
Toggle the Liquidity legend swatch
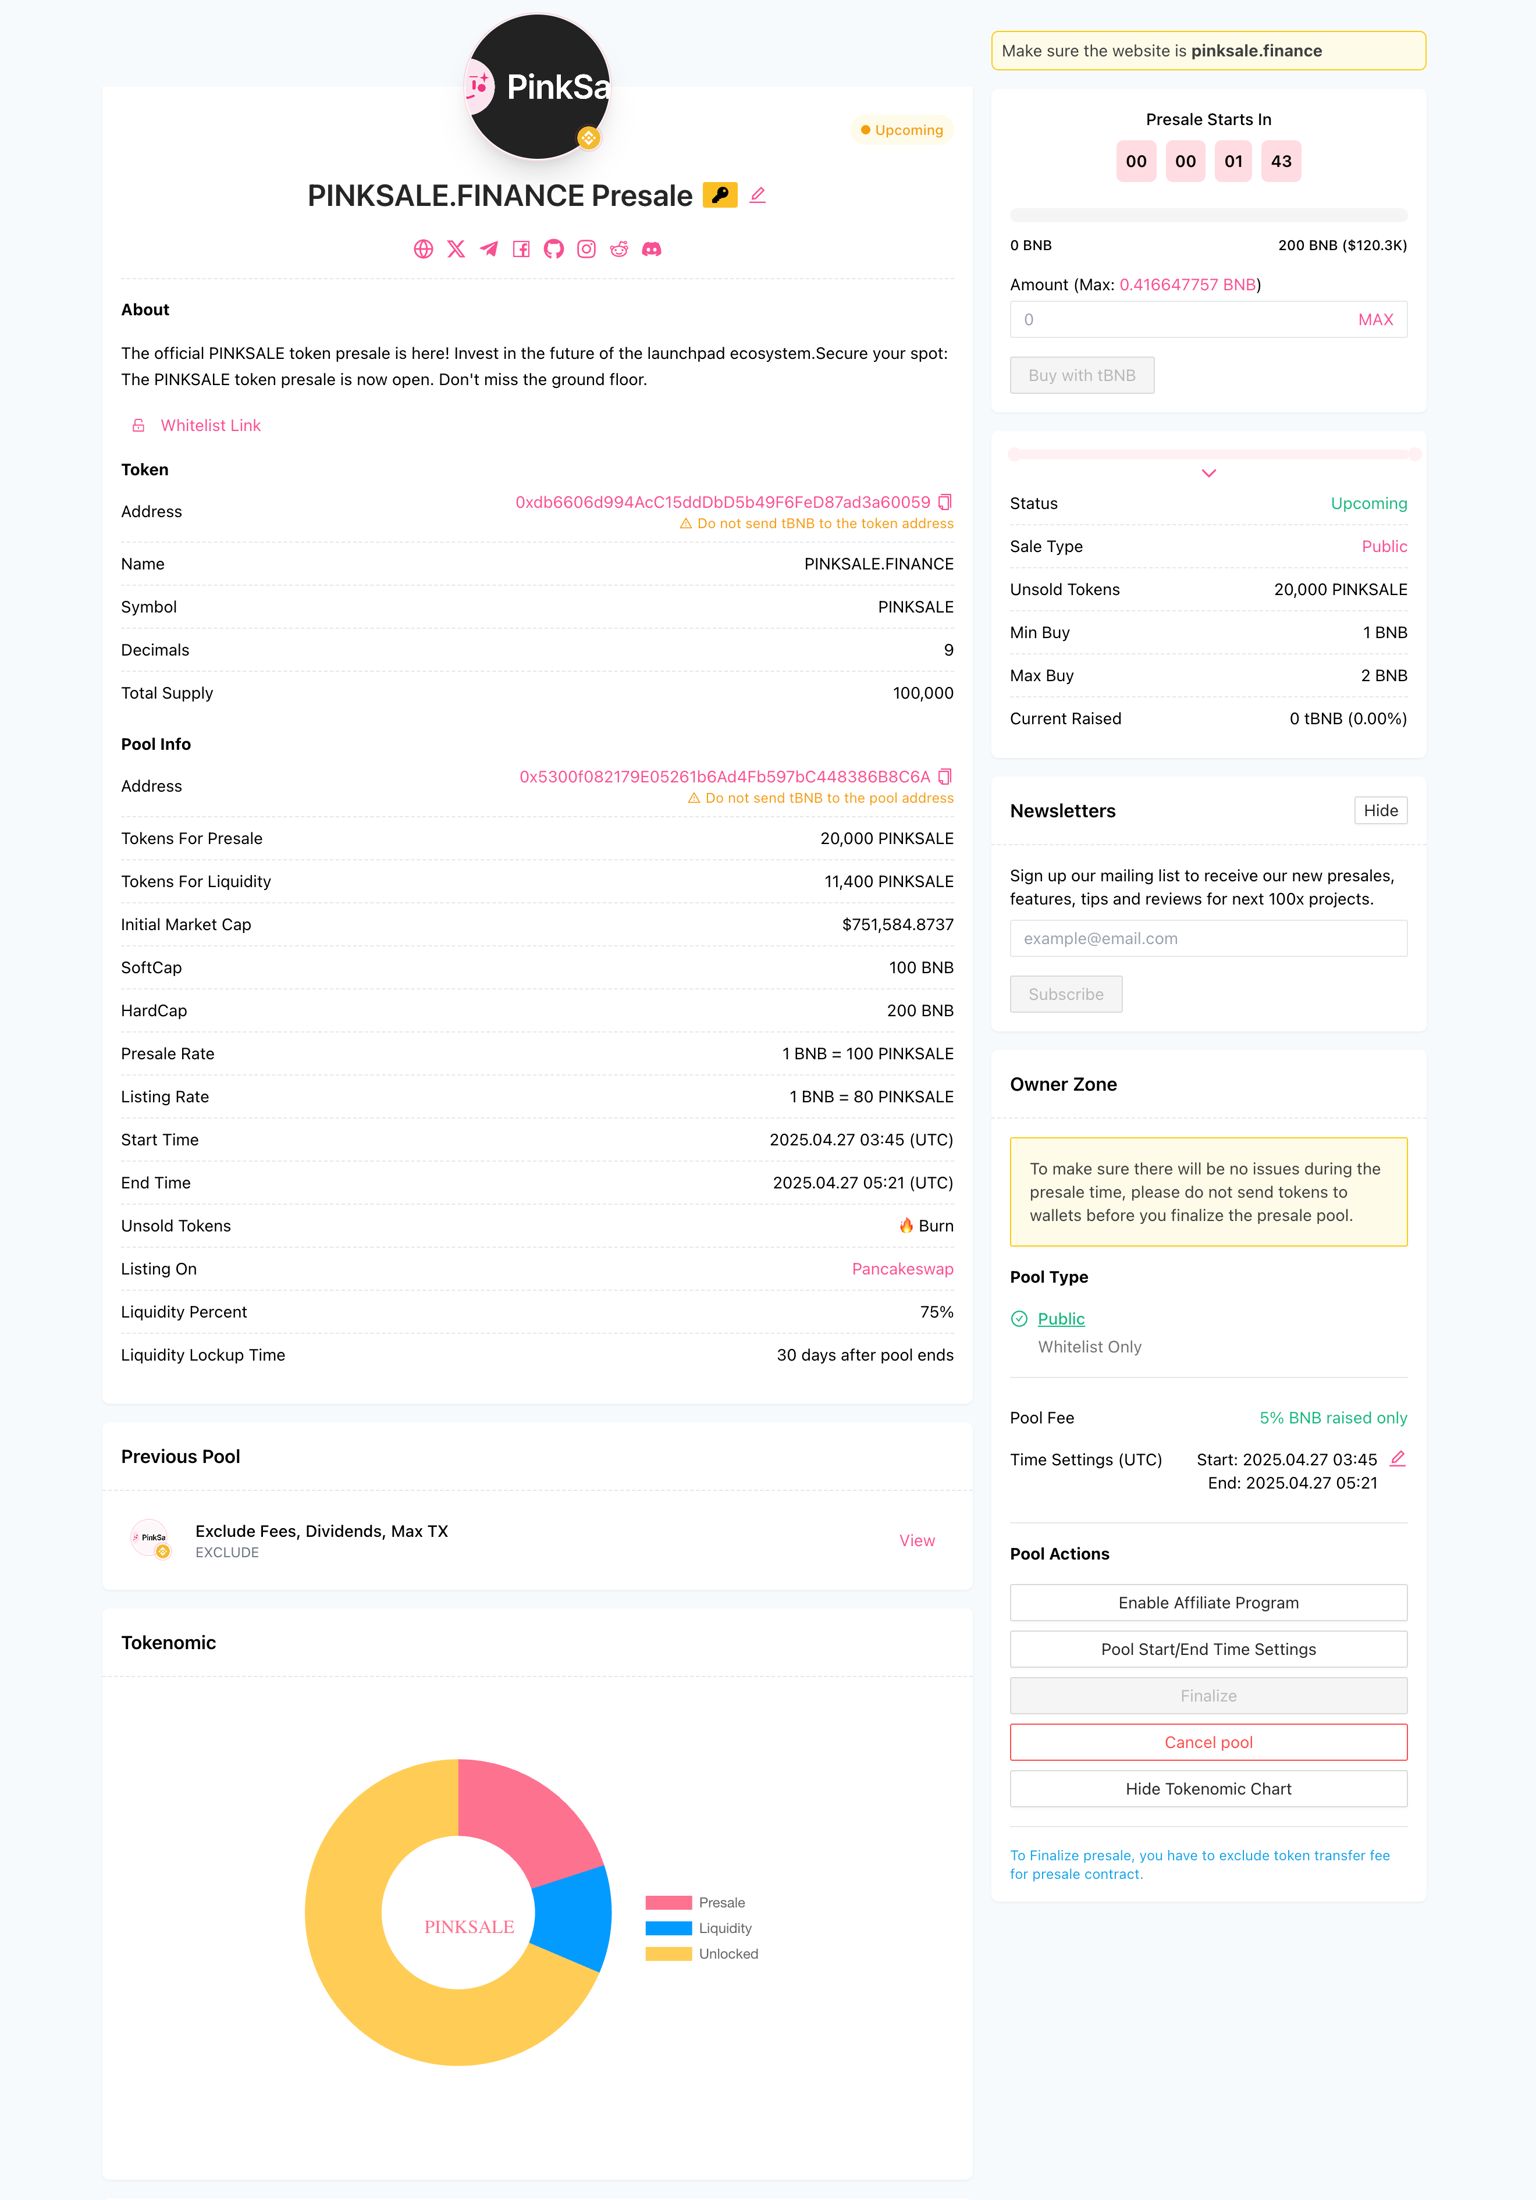pos(669,1929)
